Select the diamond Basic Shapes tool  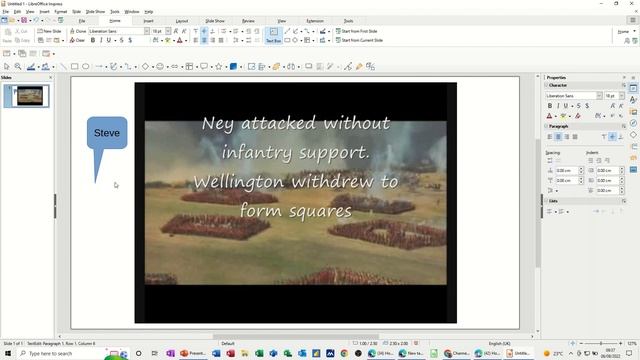point(145,66)
